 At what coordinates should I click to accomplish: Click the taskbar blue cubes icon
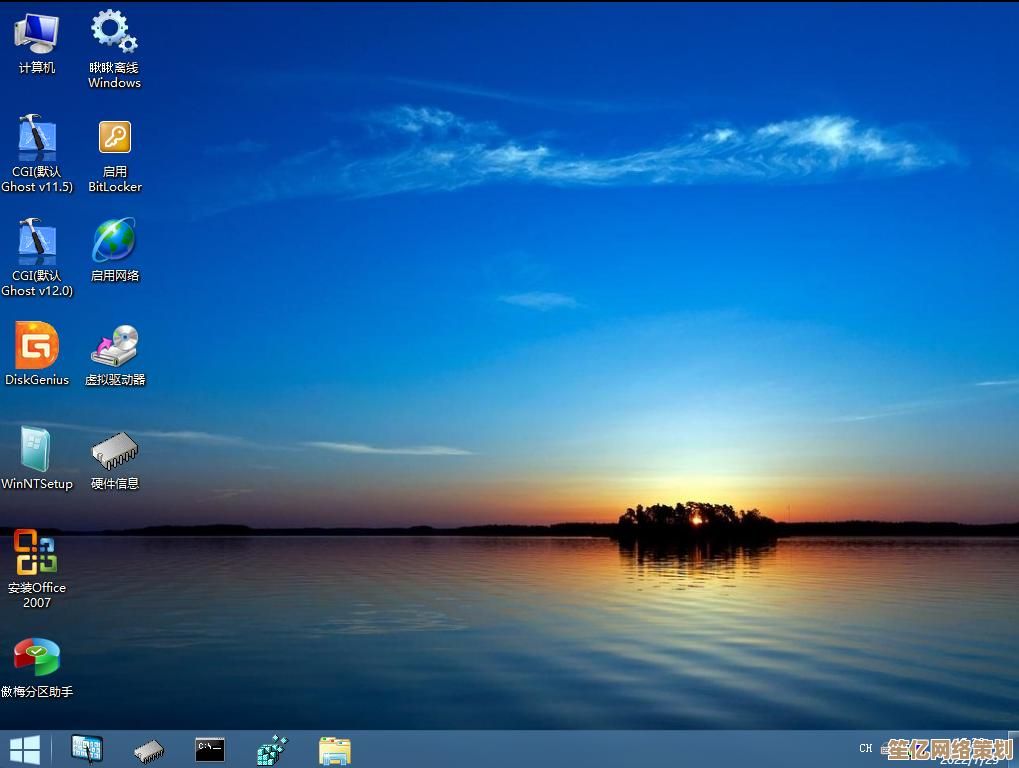272,749
